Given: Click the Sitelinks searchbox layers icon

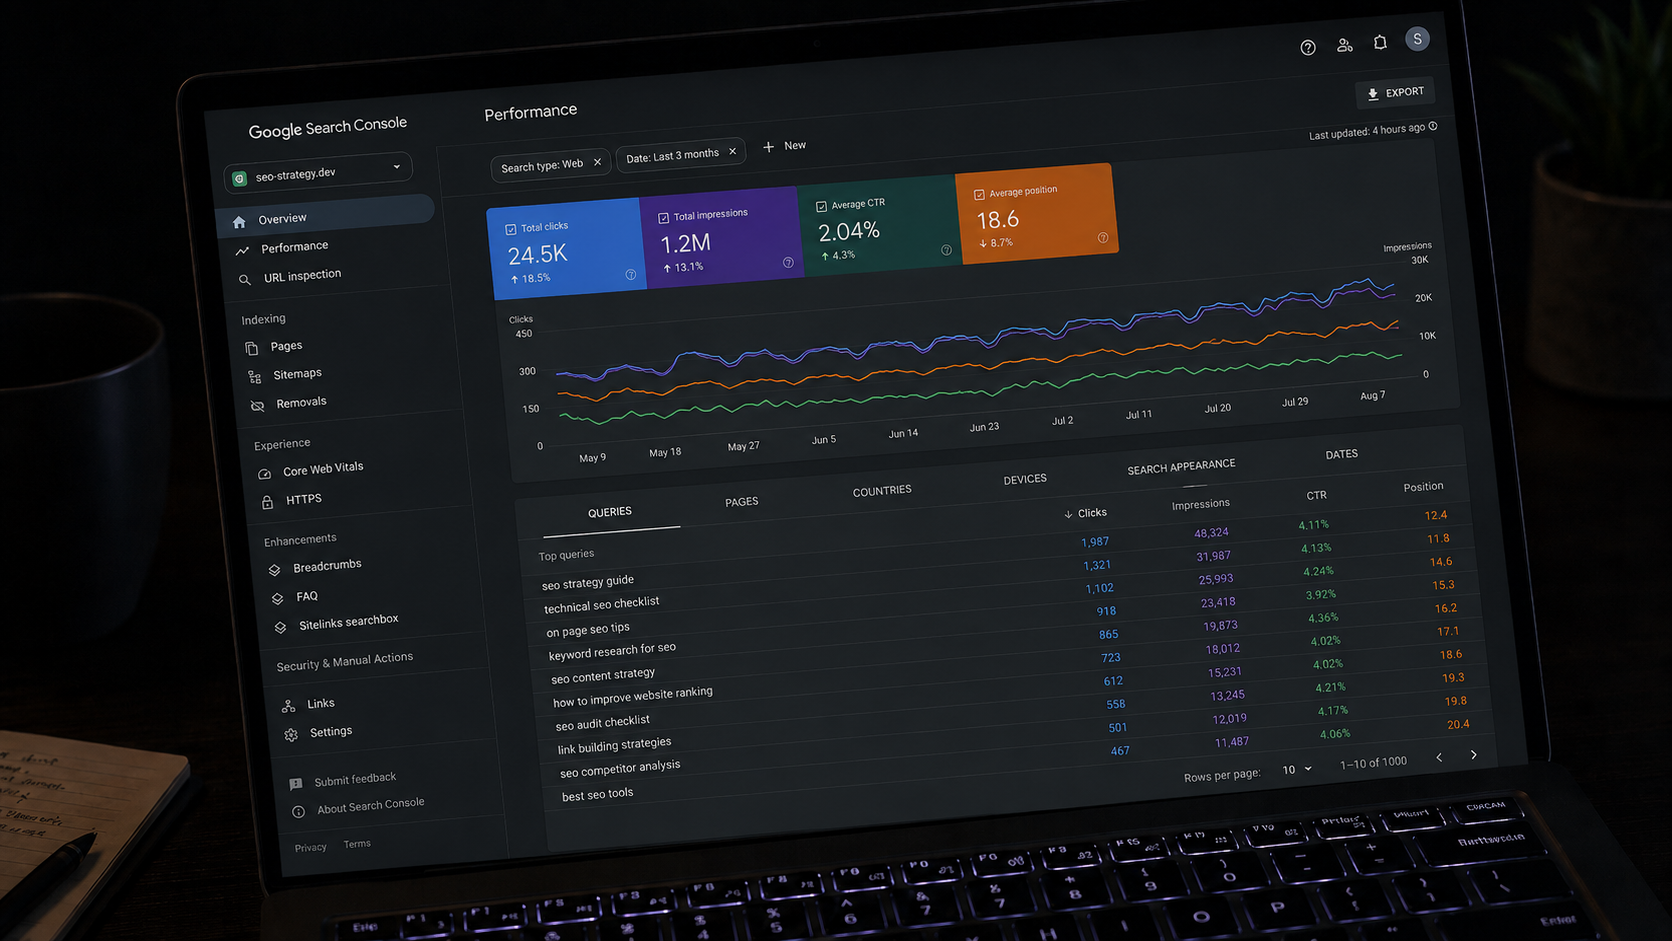Looking at the screenshot, I should [x=281, y=627].
